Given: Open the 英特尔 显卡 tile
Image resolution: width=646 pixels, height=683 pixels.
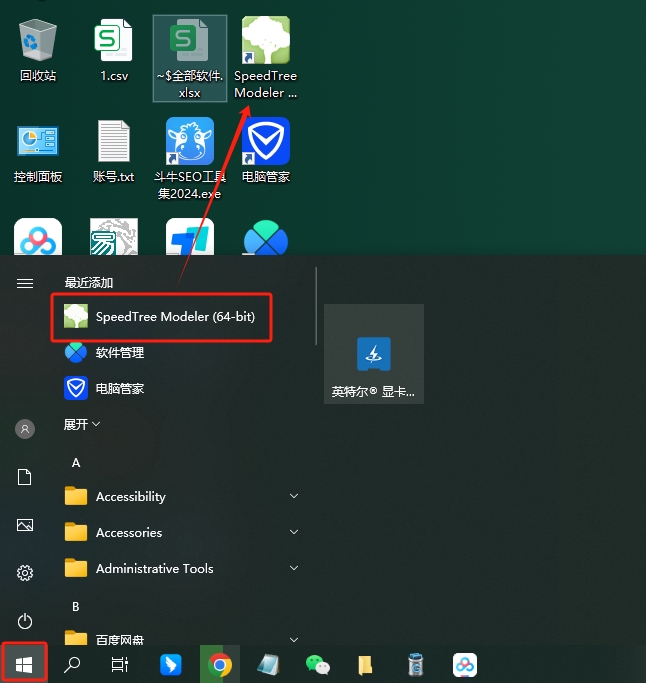Looking at the screenshot, I should (374, 354).
